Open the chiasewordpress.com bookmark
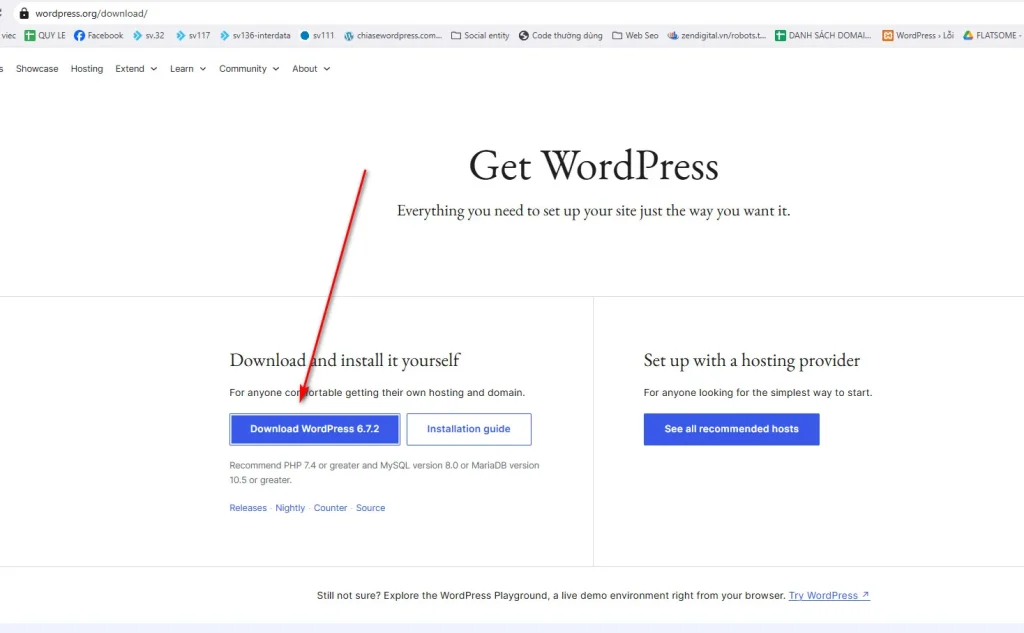This screenshot has height=633, width=1024. 392,35
